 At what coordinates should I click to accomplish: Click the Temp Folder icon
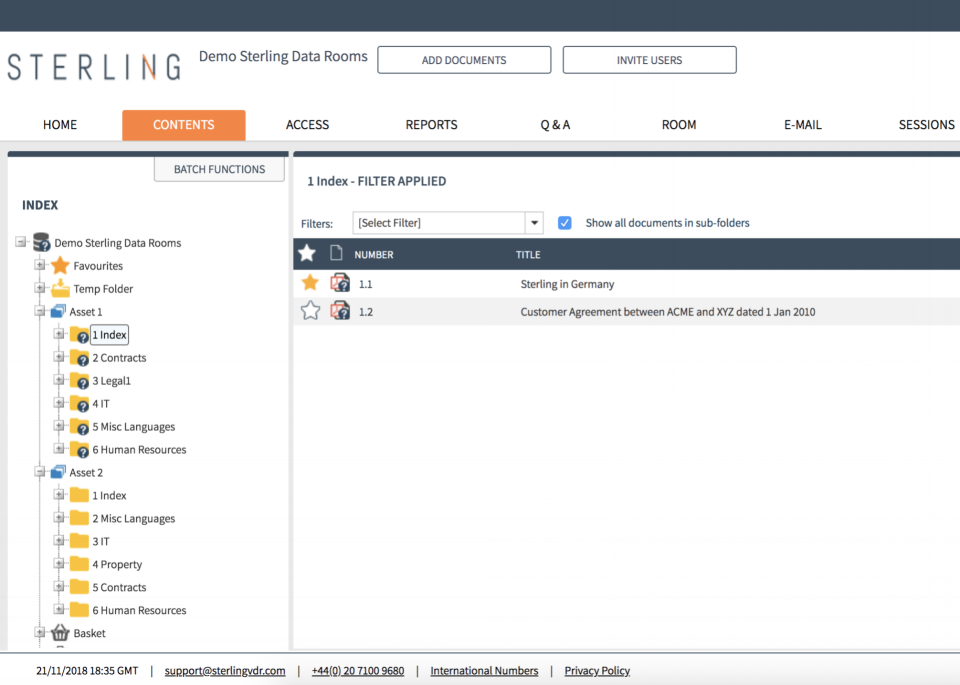(60, 289)
